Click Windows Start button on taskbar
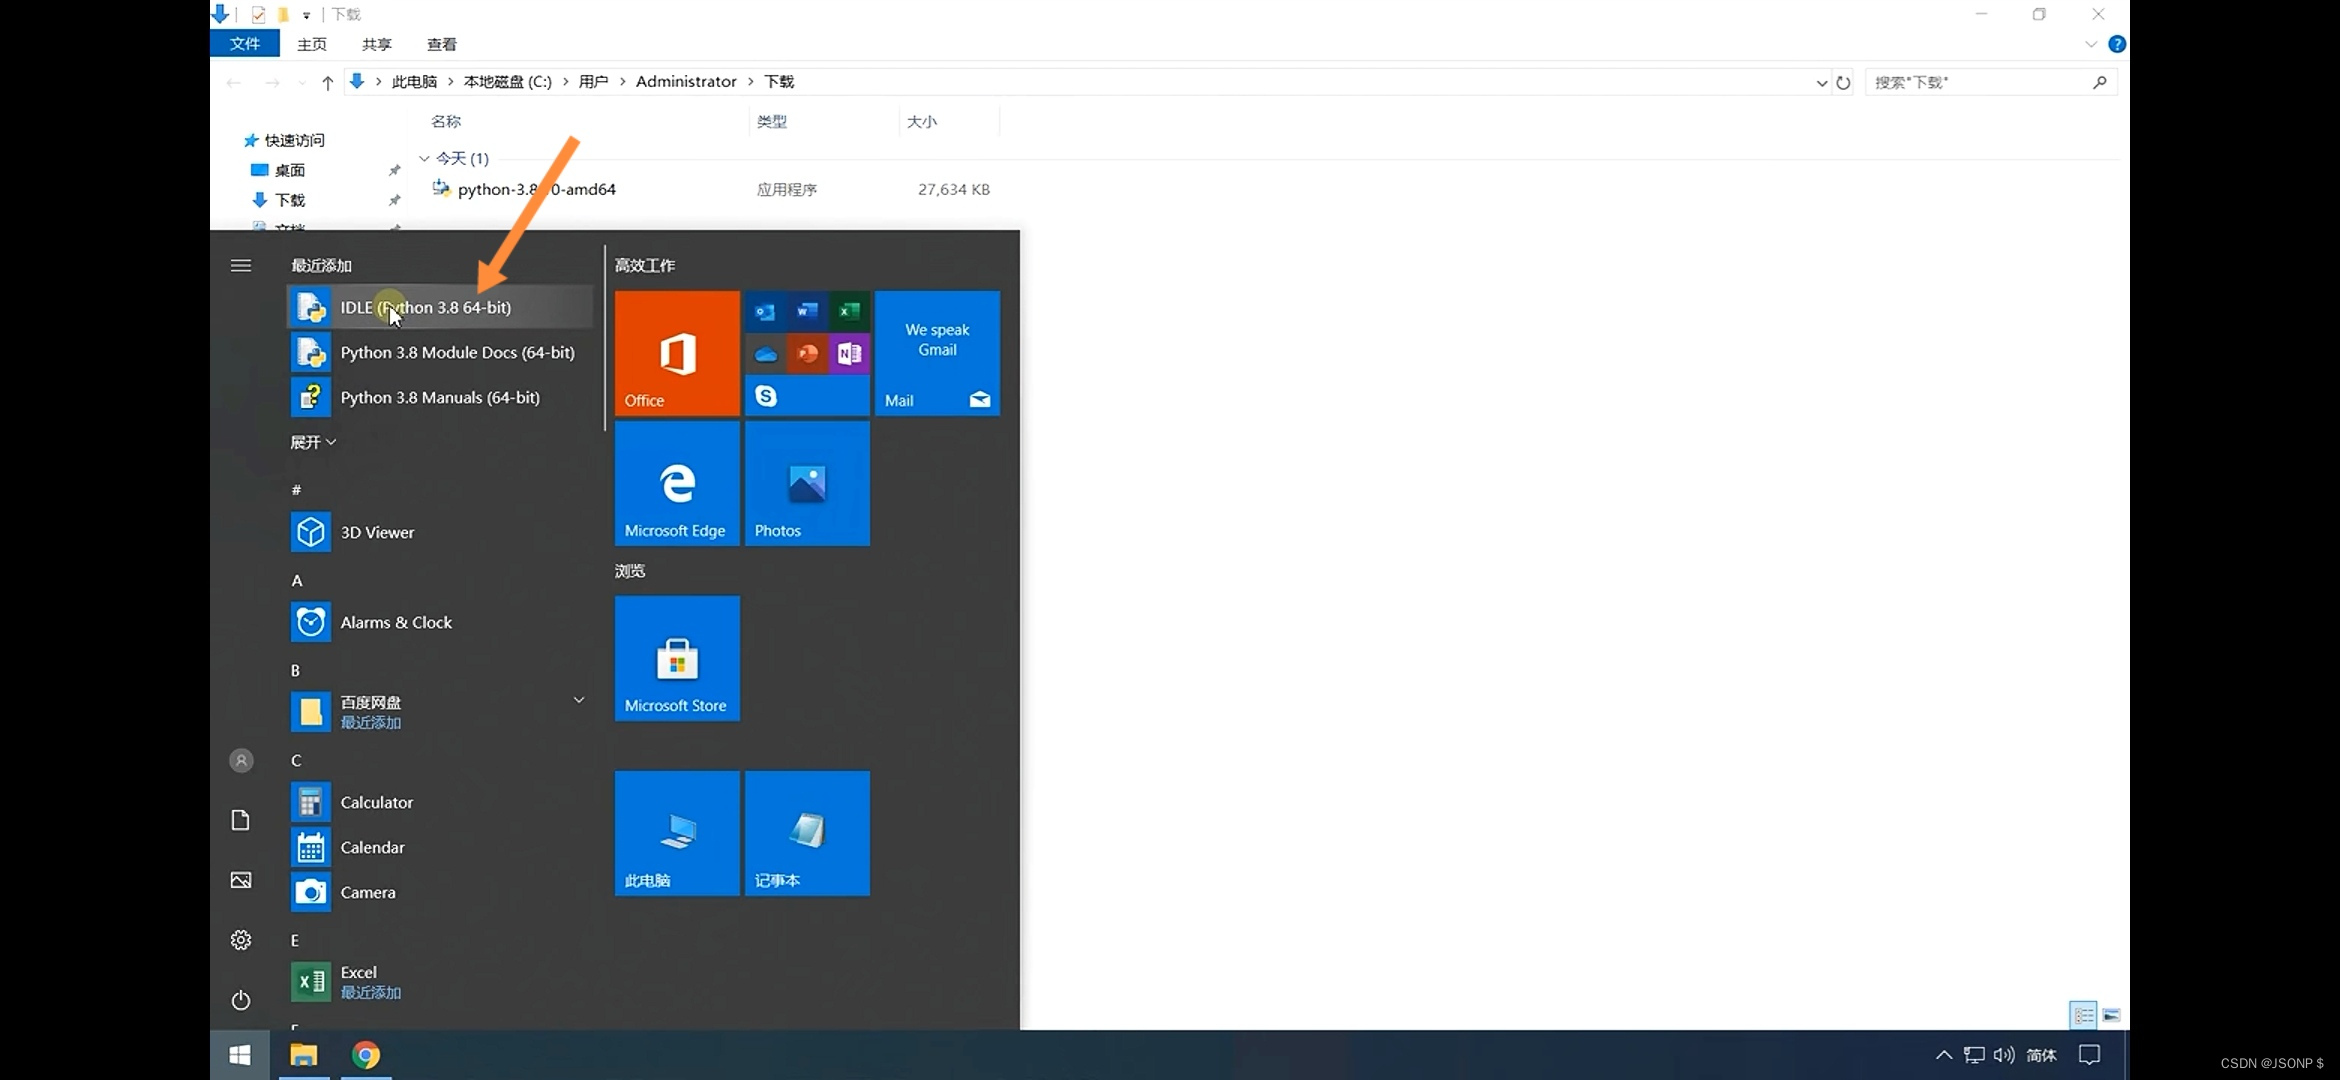This screenshot has width=2340, height=1080. pyautogui.click(x=240, y=1055)
